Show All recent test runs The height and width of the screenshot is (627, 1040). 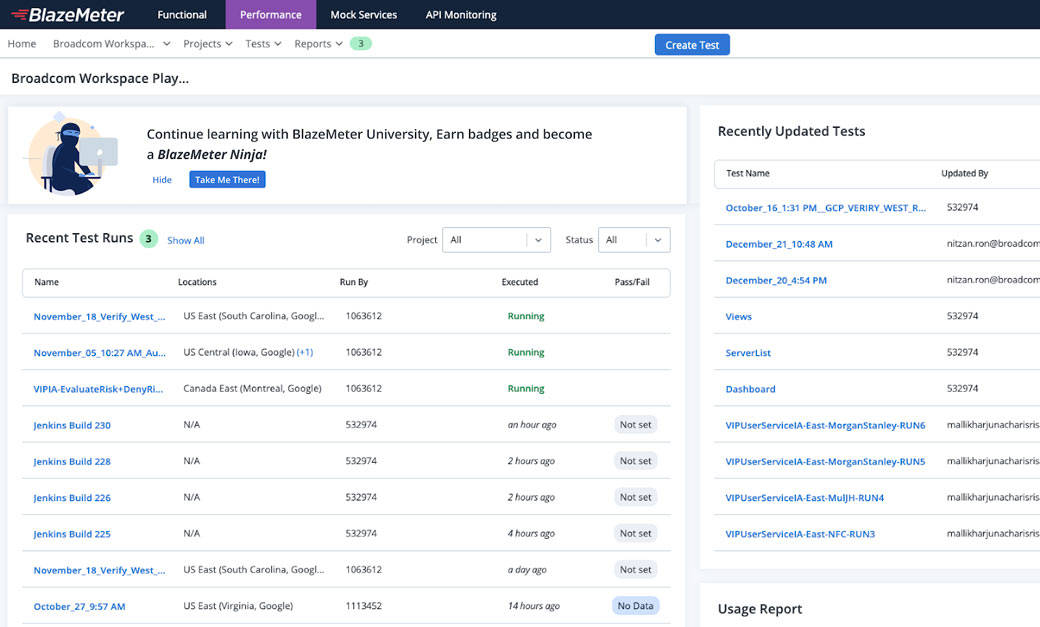click(185, 240)
